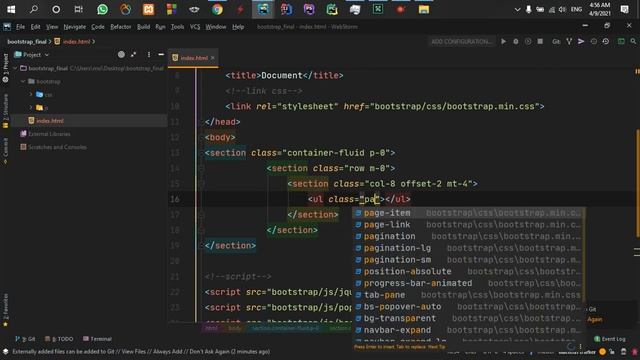Image resolution: width=640 pixels, height=360 pixels.
Task: Choose tab-pane suggestion
Action: pyautogui.click(x=469, y=295)
